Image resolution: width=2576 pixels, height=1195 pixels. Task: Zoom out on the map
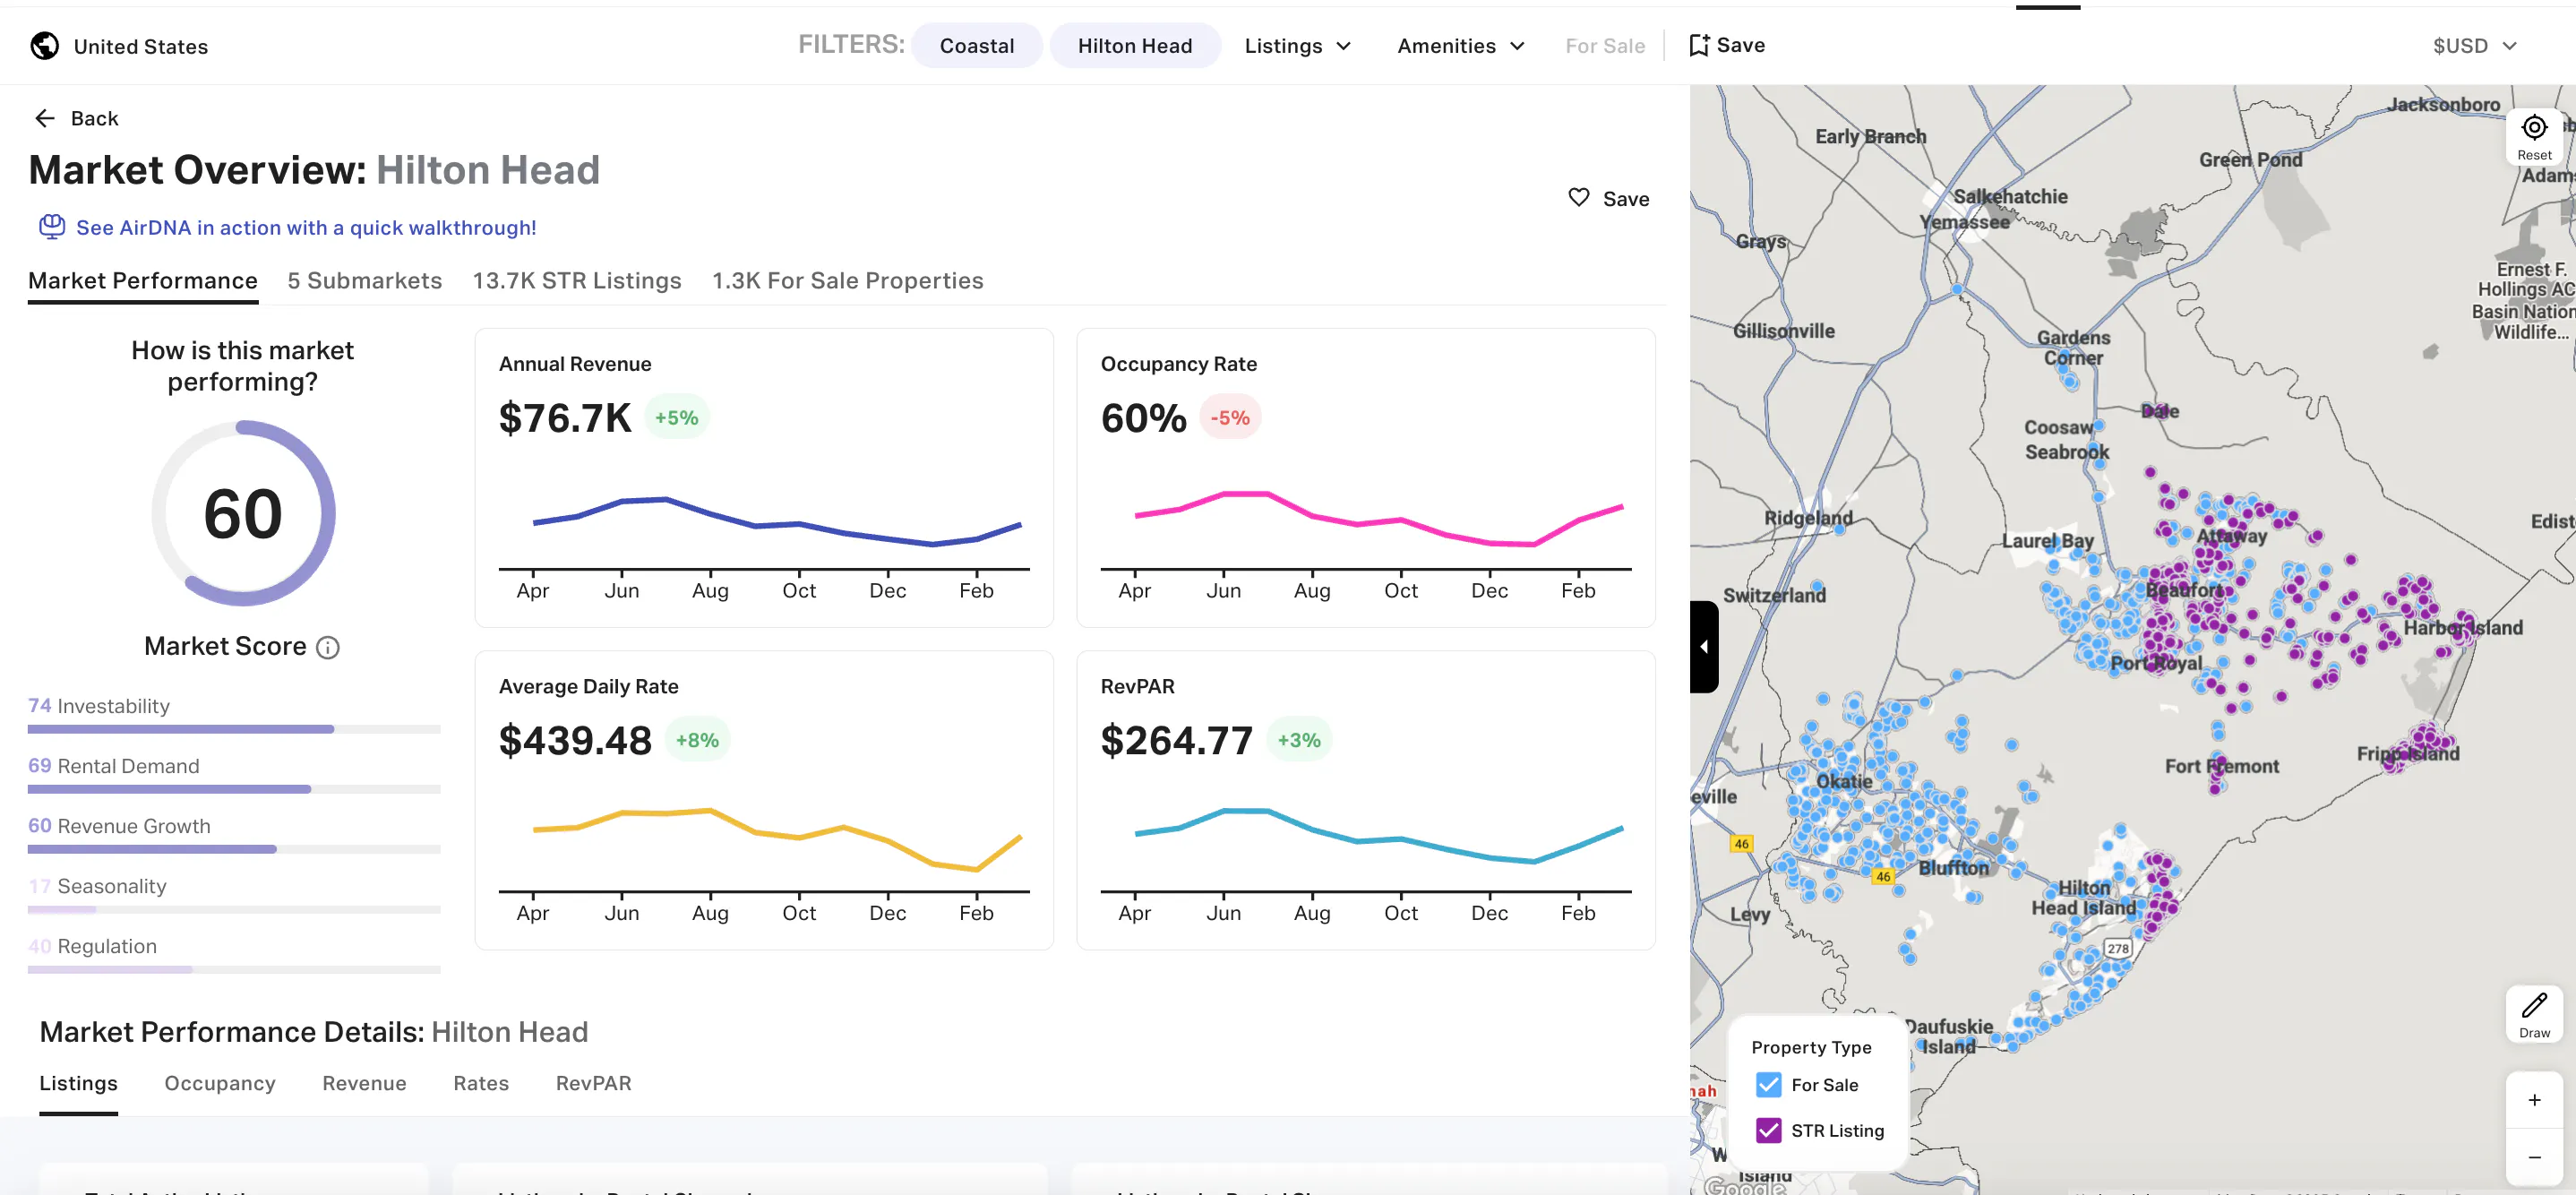click(2534, 1157)
